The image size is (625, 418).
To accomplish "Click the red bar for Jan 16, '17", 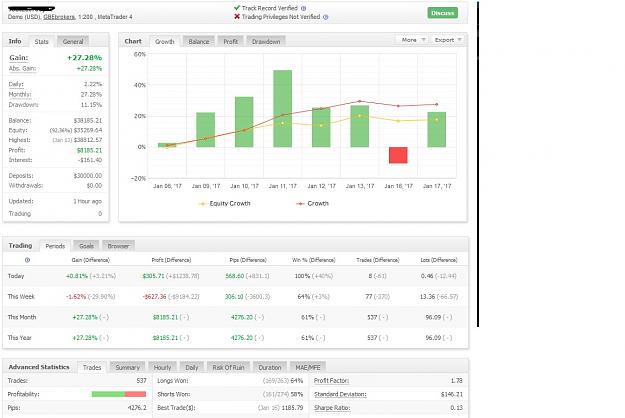I will click(x=398, y=155).
